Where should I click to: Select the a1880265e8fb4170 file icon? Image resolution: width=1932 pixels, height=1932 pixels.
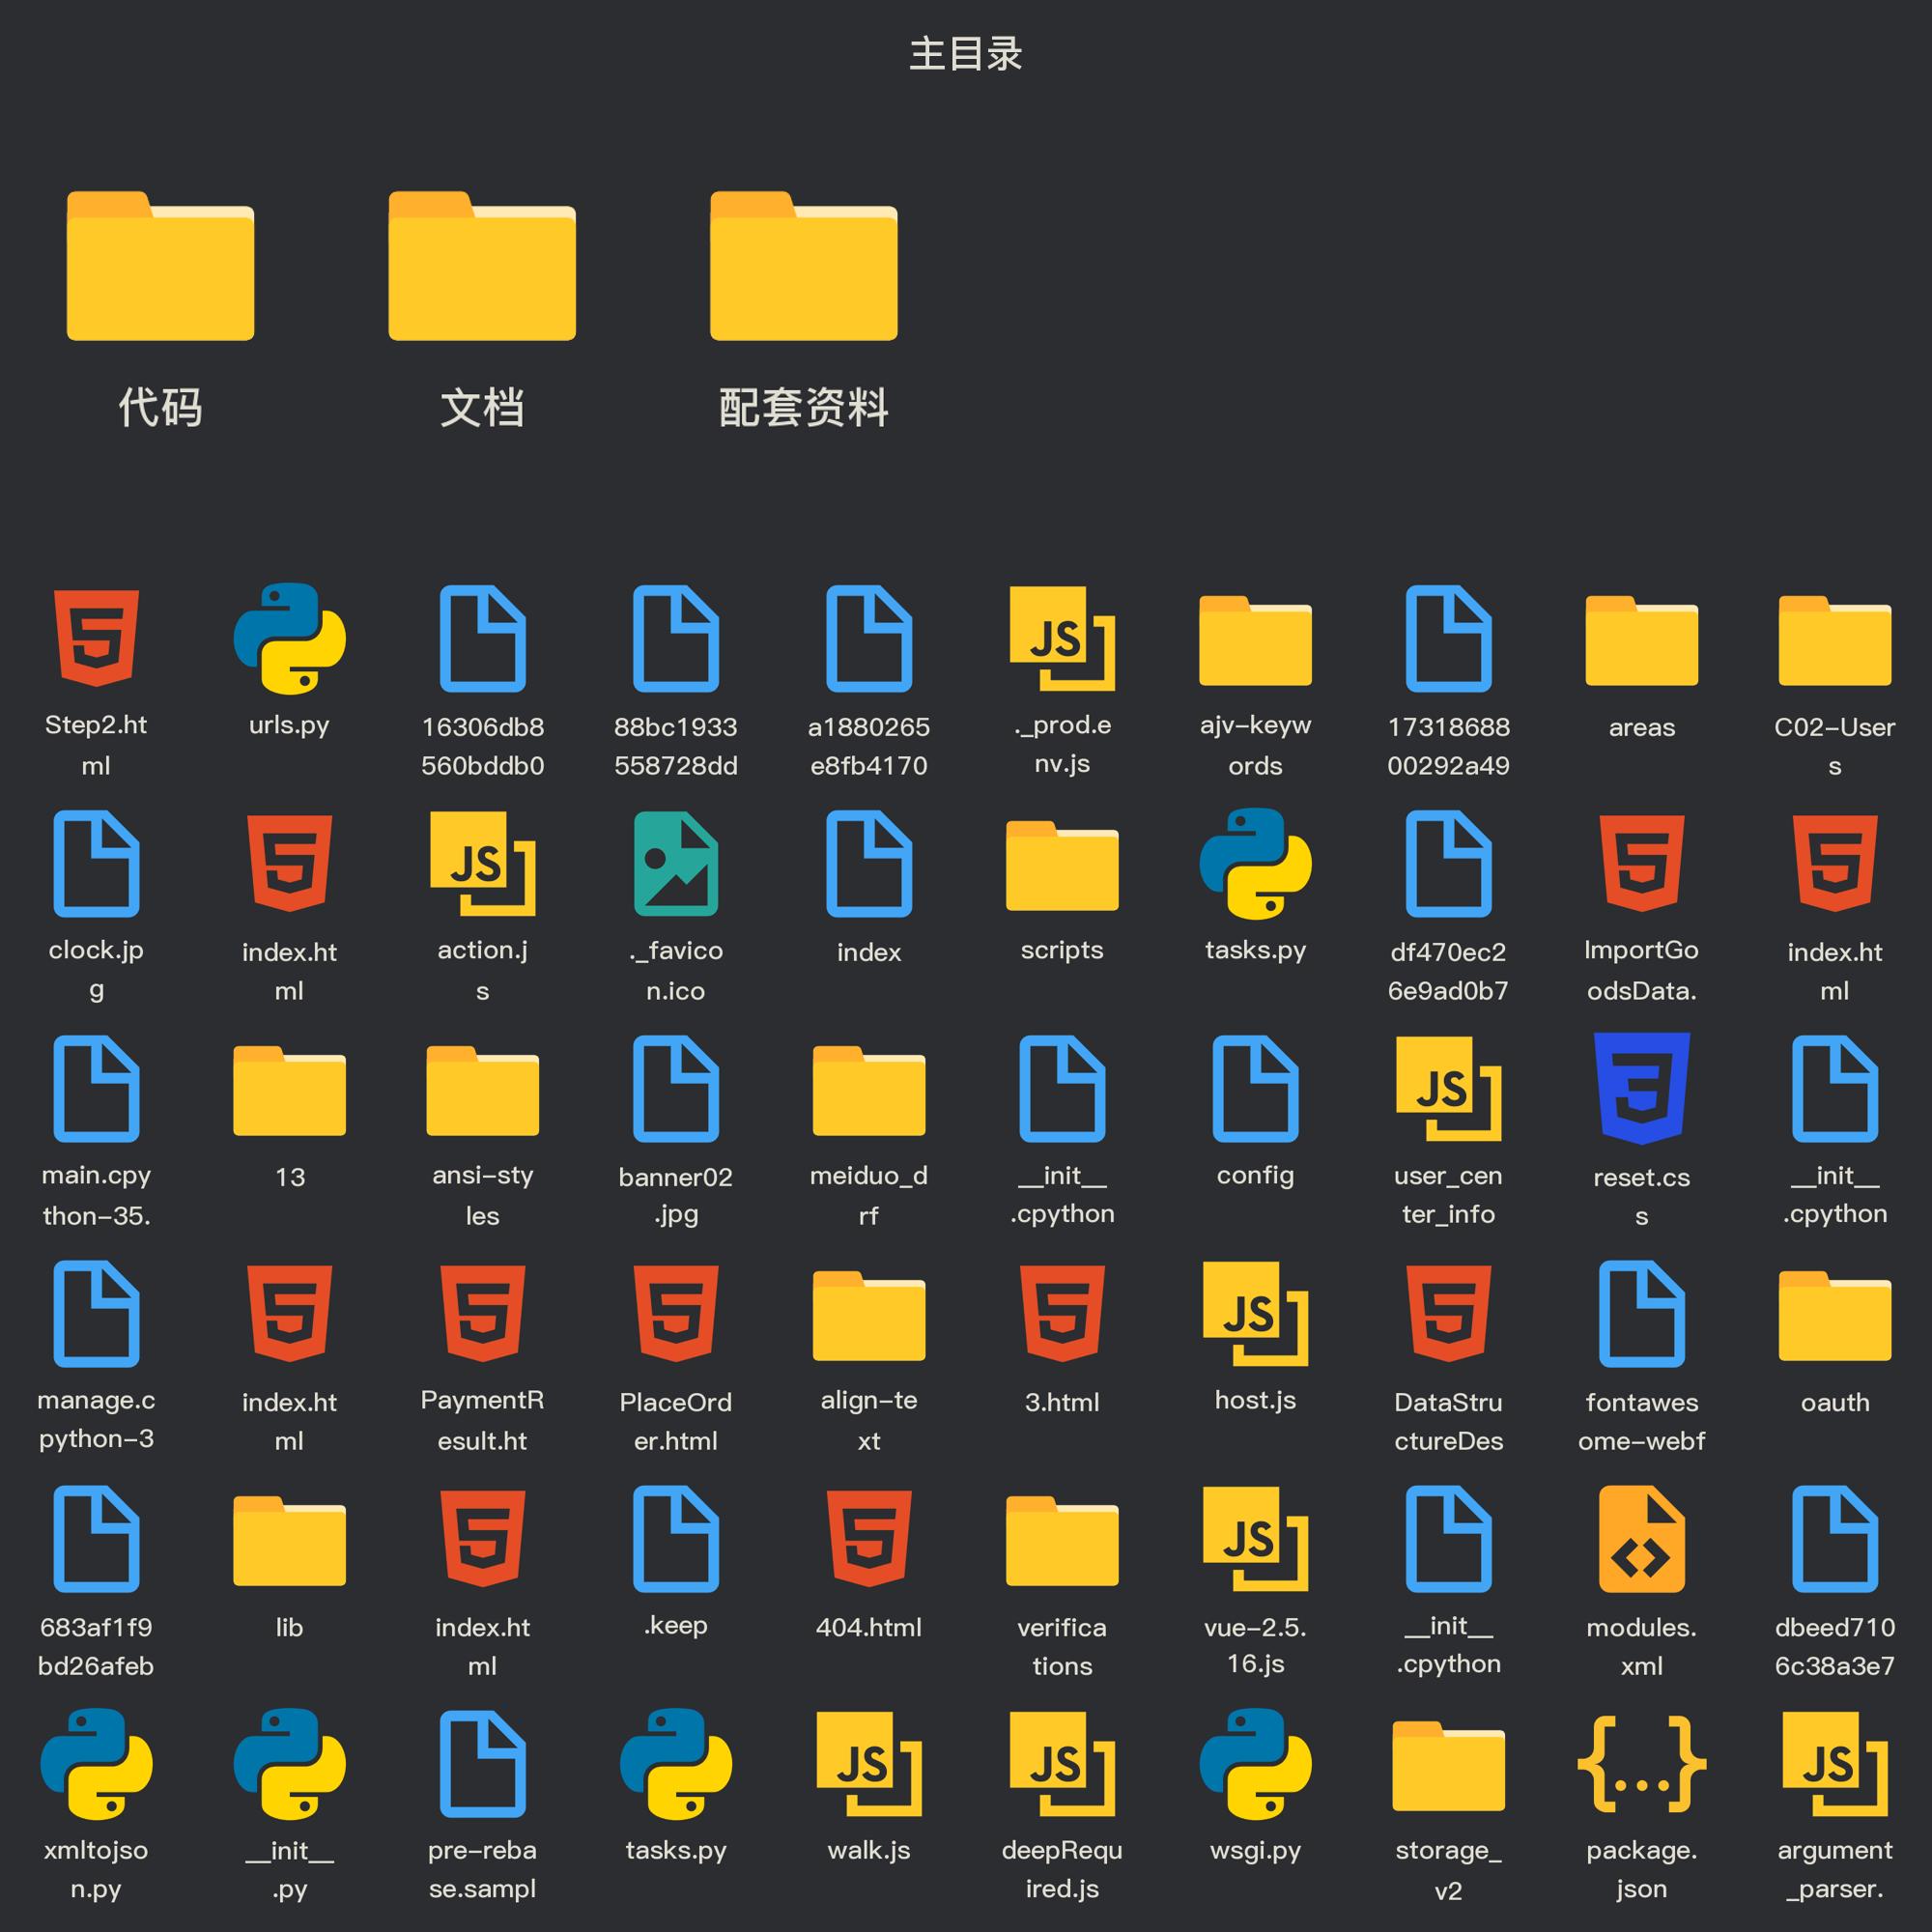869,638
